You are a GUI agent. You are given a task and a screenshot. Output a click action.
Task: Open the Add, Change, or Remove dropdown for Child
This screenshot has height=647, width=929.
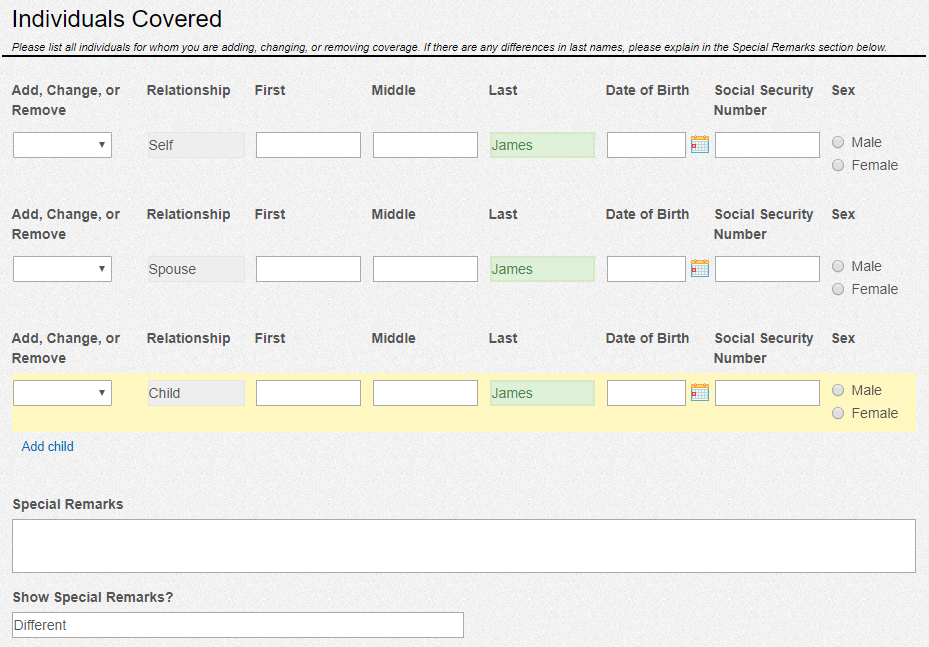click(62, 393)
